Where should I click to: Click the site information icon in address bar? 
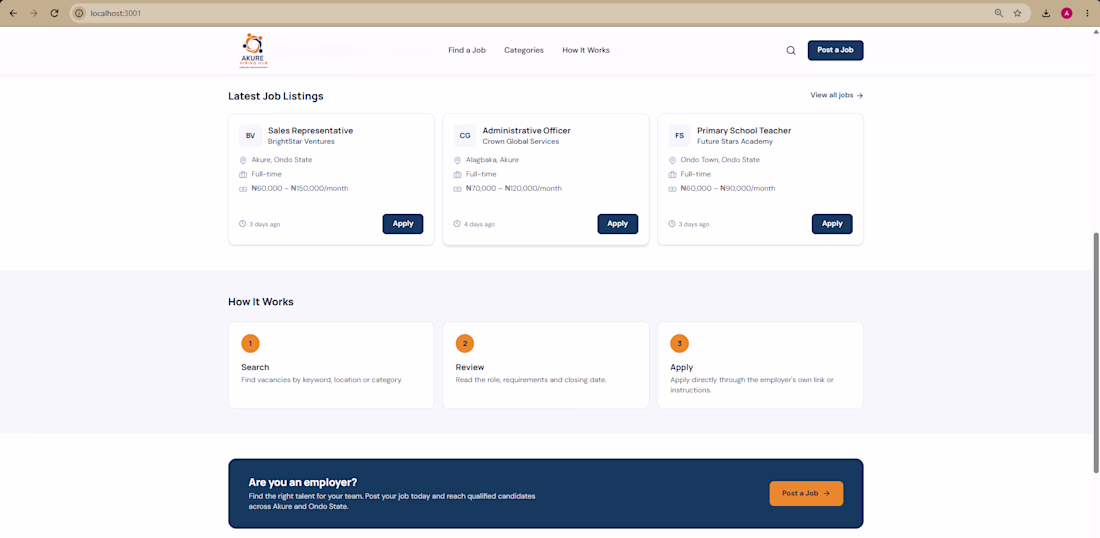point(79,13)
